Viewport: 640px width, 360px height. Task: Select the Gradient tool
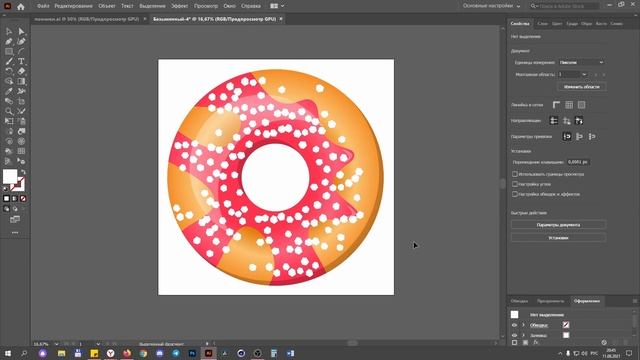(x=21, y=81)
